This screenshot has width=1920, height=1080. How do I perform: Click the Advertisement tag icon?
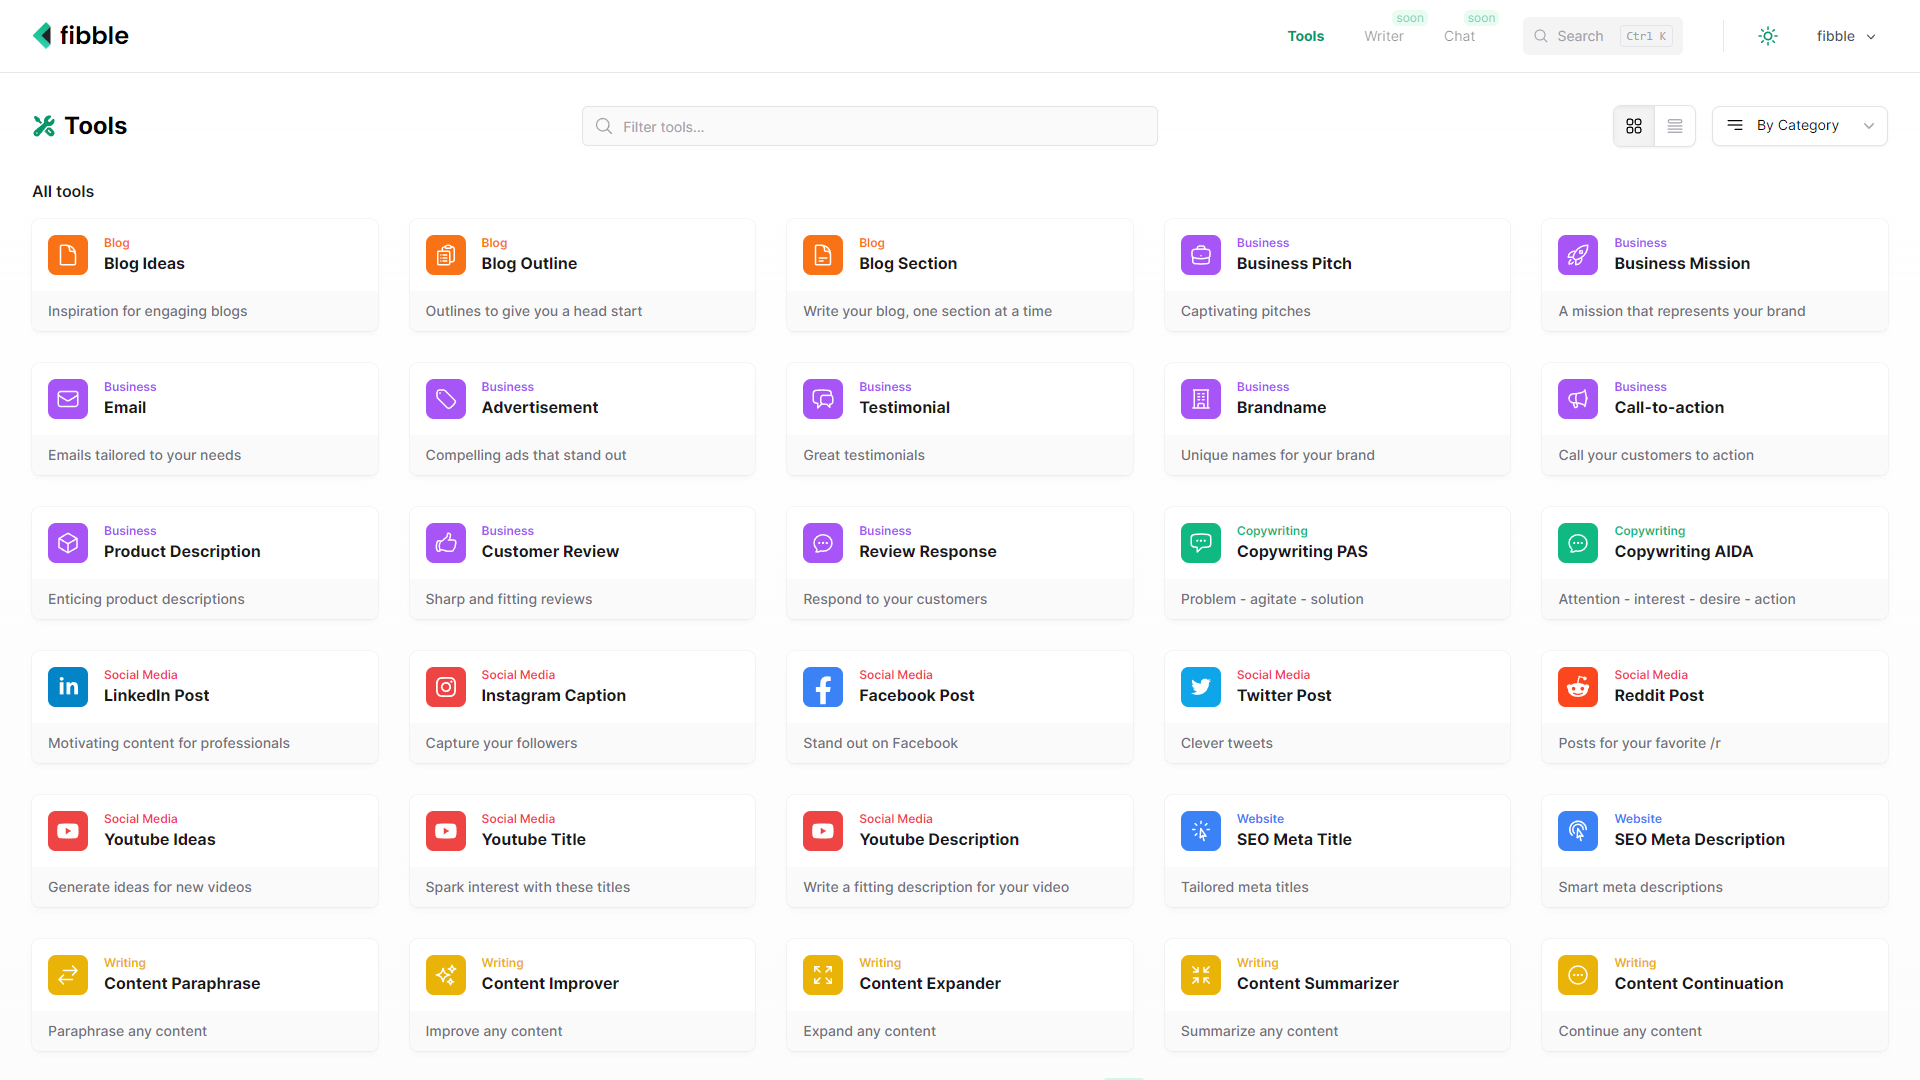pyautogui.click(x=446, y=399)
